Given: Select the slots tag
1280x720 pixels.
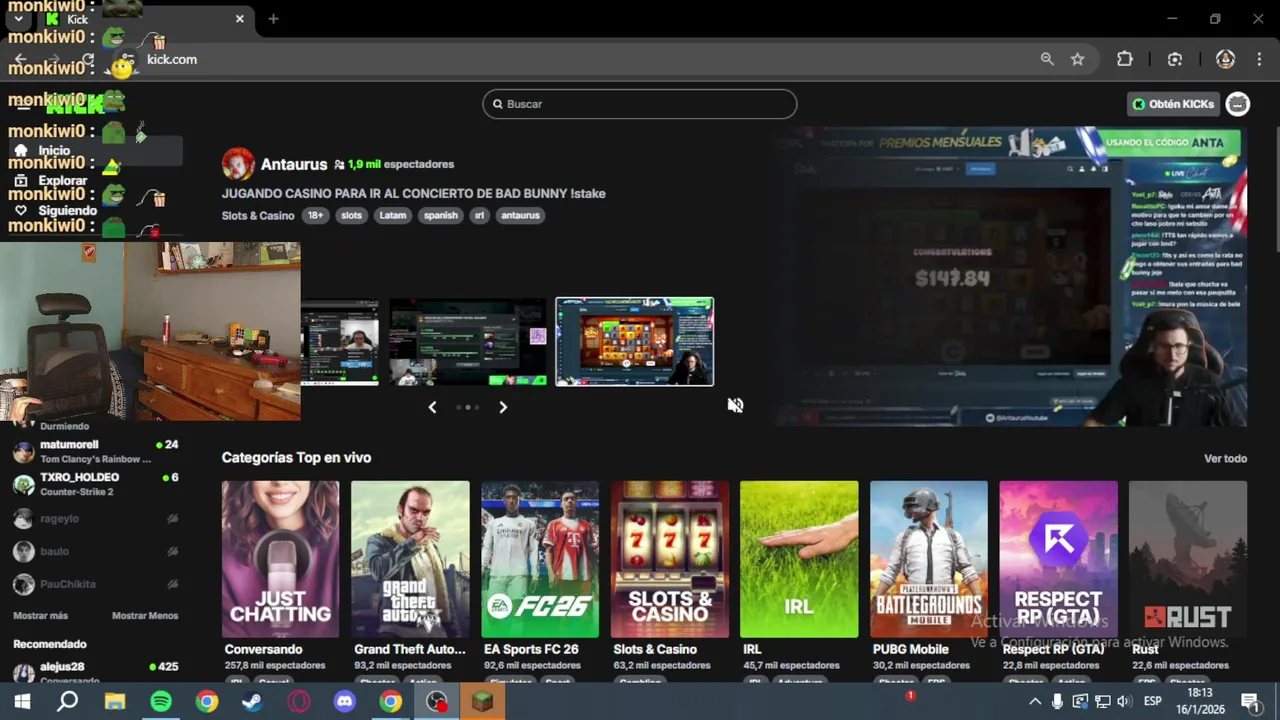Looking at the screenshot, I should [351, 215].
